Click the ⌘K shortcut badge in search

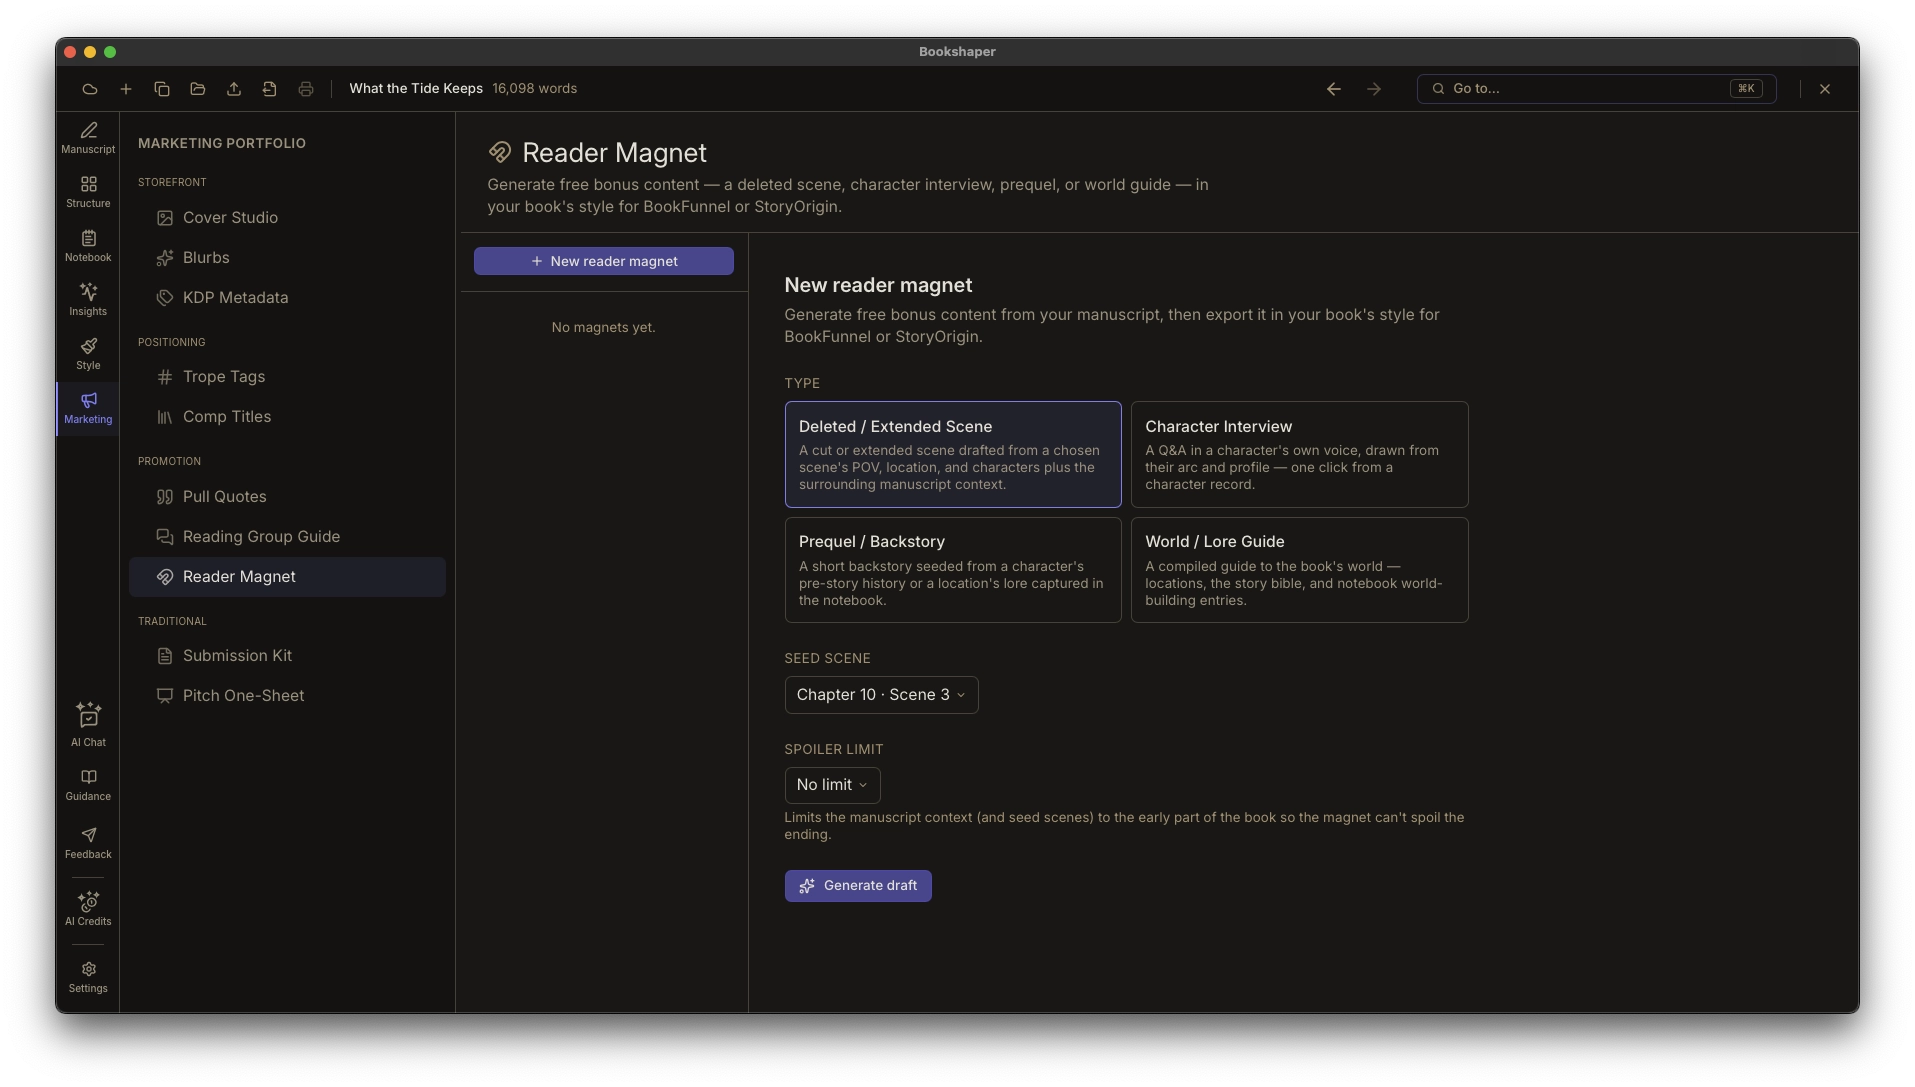tap(1746, 89)
